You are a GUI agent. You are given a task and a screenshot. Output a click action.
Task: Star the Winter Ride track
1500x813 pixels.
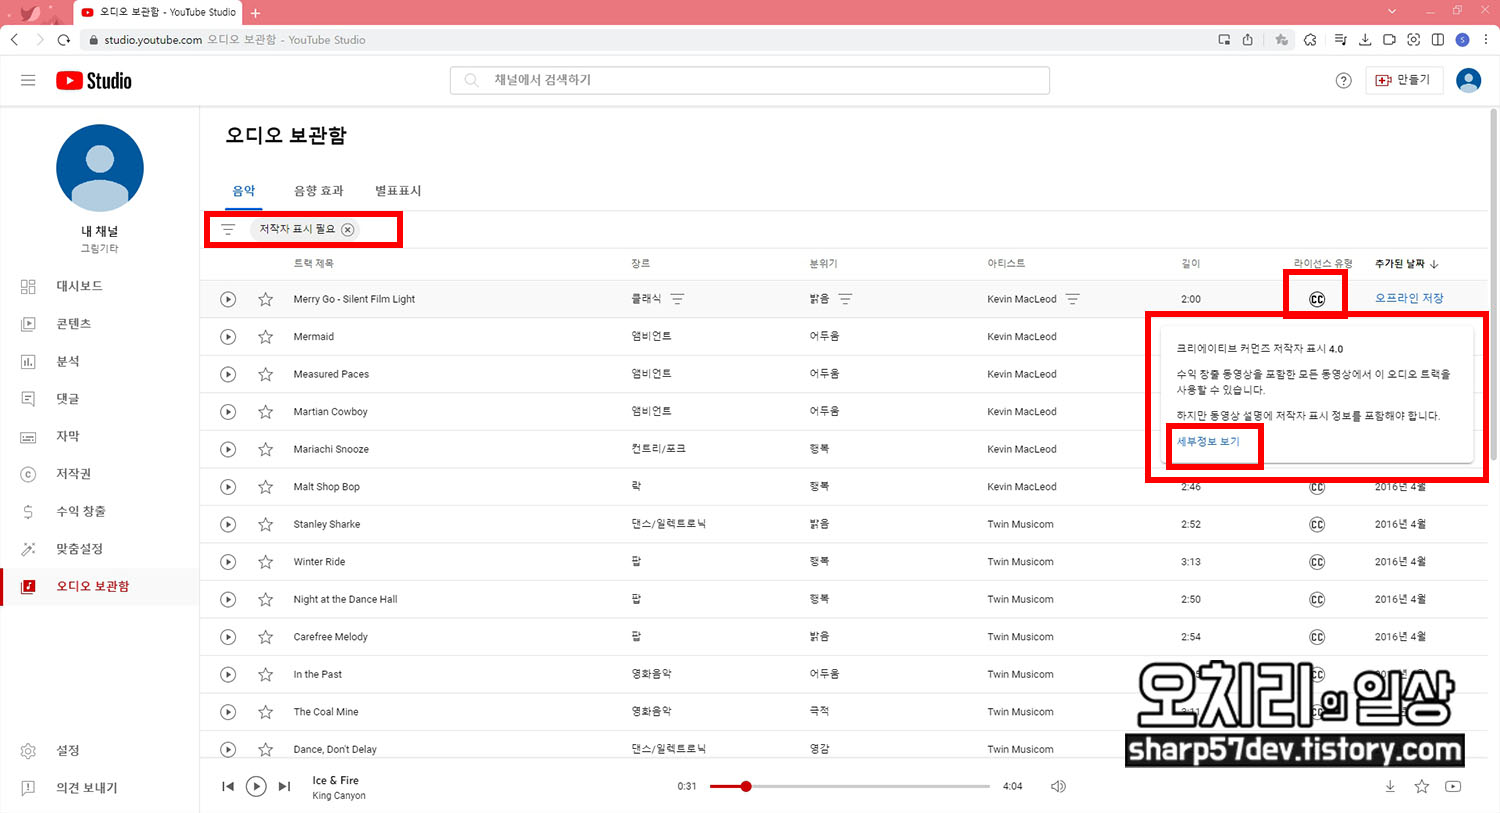[x=265, y=562]
